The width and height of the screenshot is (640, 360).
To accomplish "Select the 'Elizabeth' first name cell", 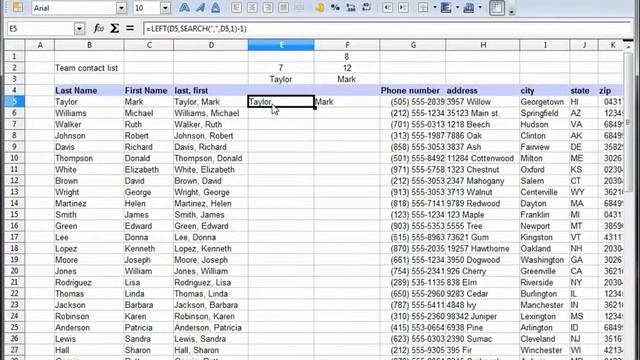I will 149,169.
